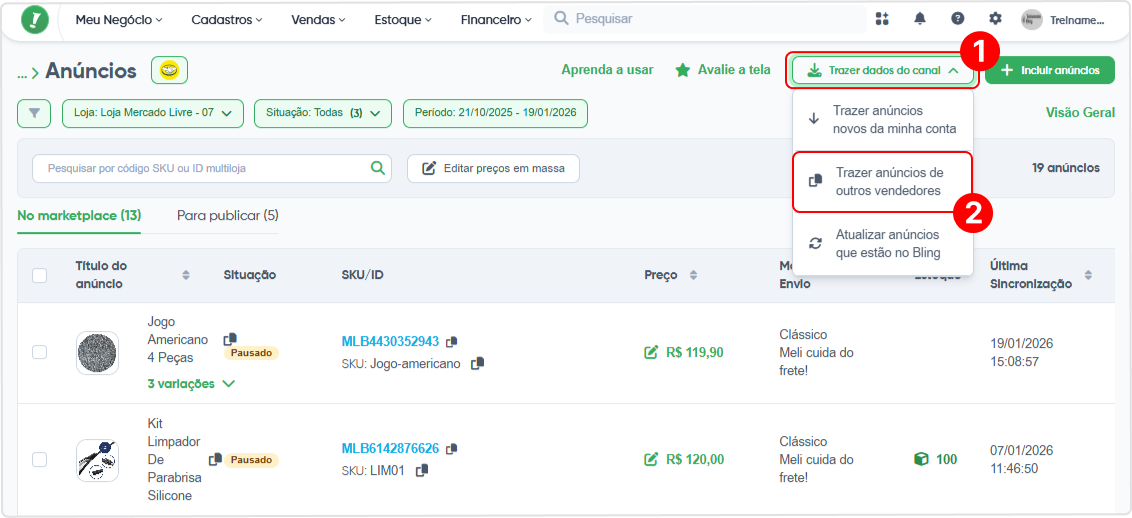Click Incluir anúncios button
This screenshot has width=1132, height=518.
1050,71
